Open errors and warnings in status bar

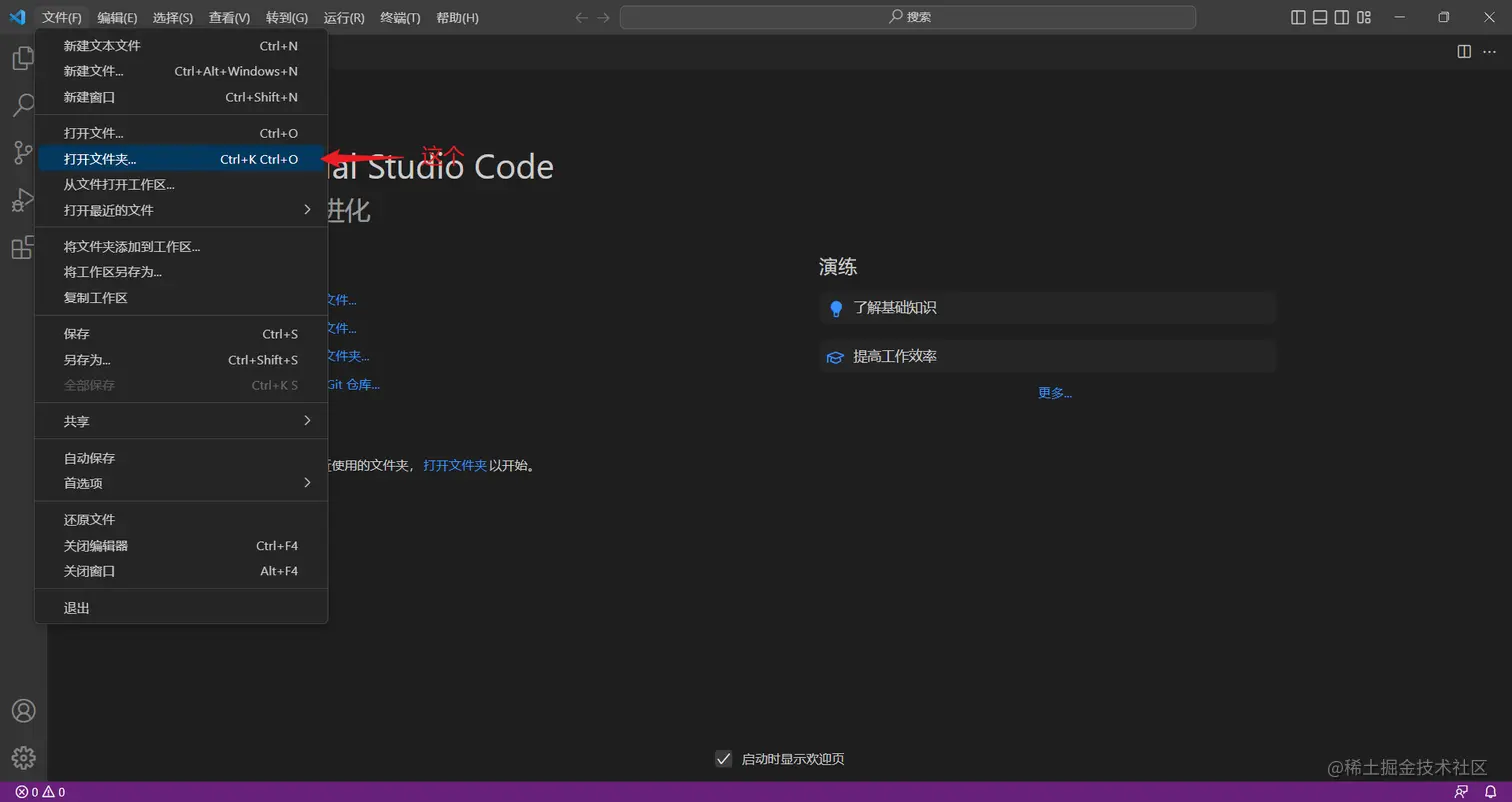pyautogui.click(x=40, y=792)
